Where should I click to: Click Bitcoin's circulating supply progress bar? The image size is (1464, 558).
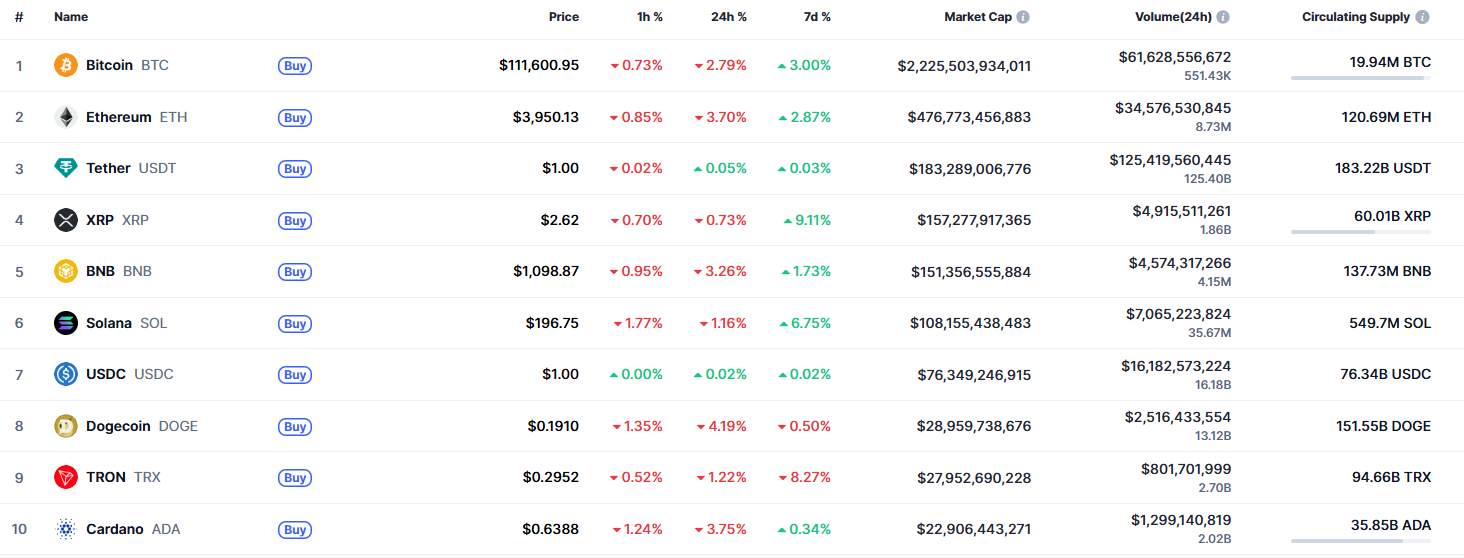point(1360,78)
